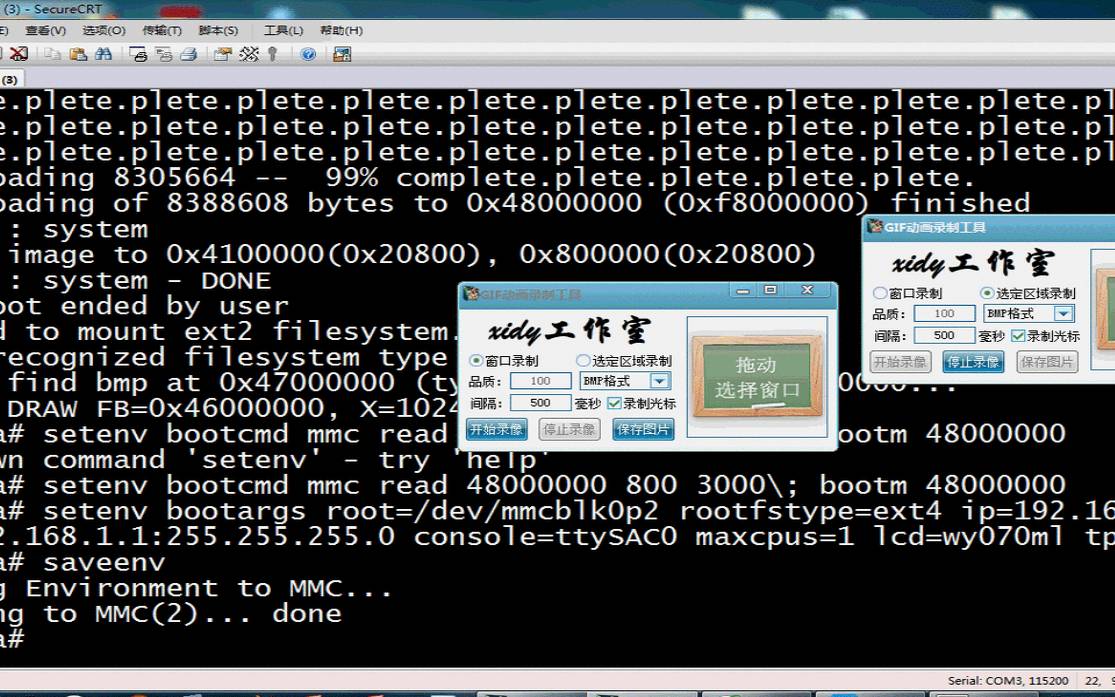Viewport: 1115px width, 697px height.
Task: Maximize the left GIF recorder window
Action: click(x=770, y=290)
